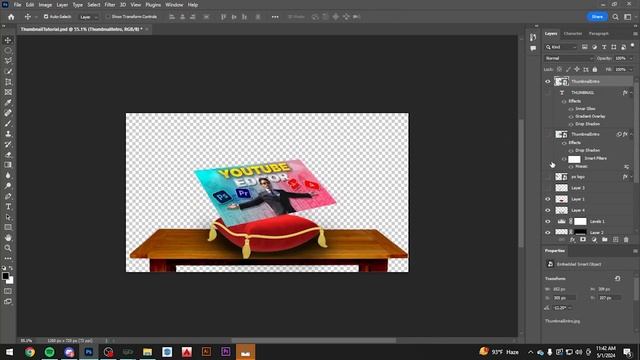Toggle Gradient Overlay effect visibility
Screen dimensions: 640x360
571,117
